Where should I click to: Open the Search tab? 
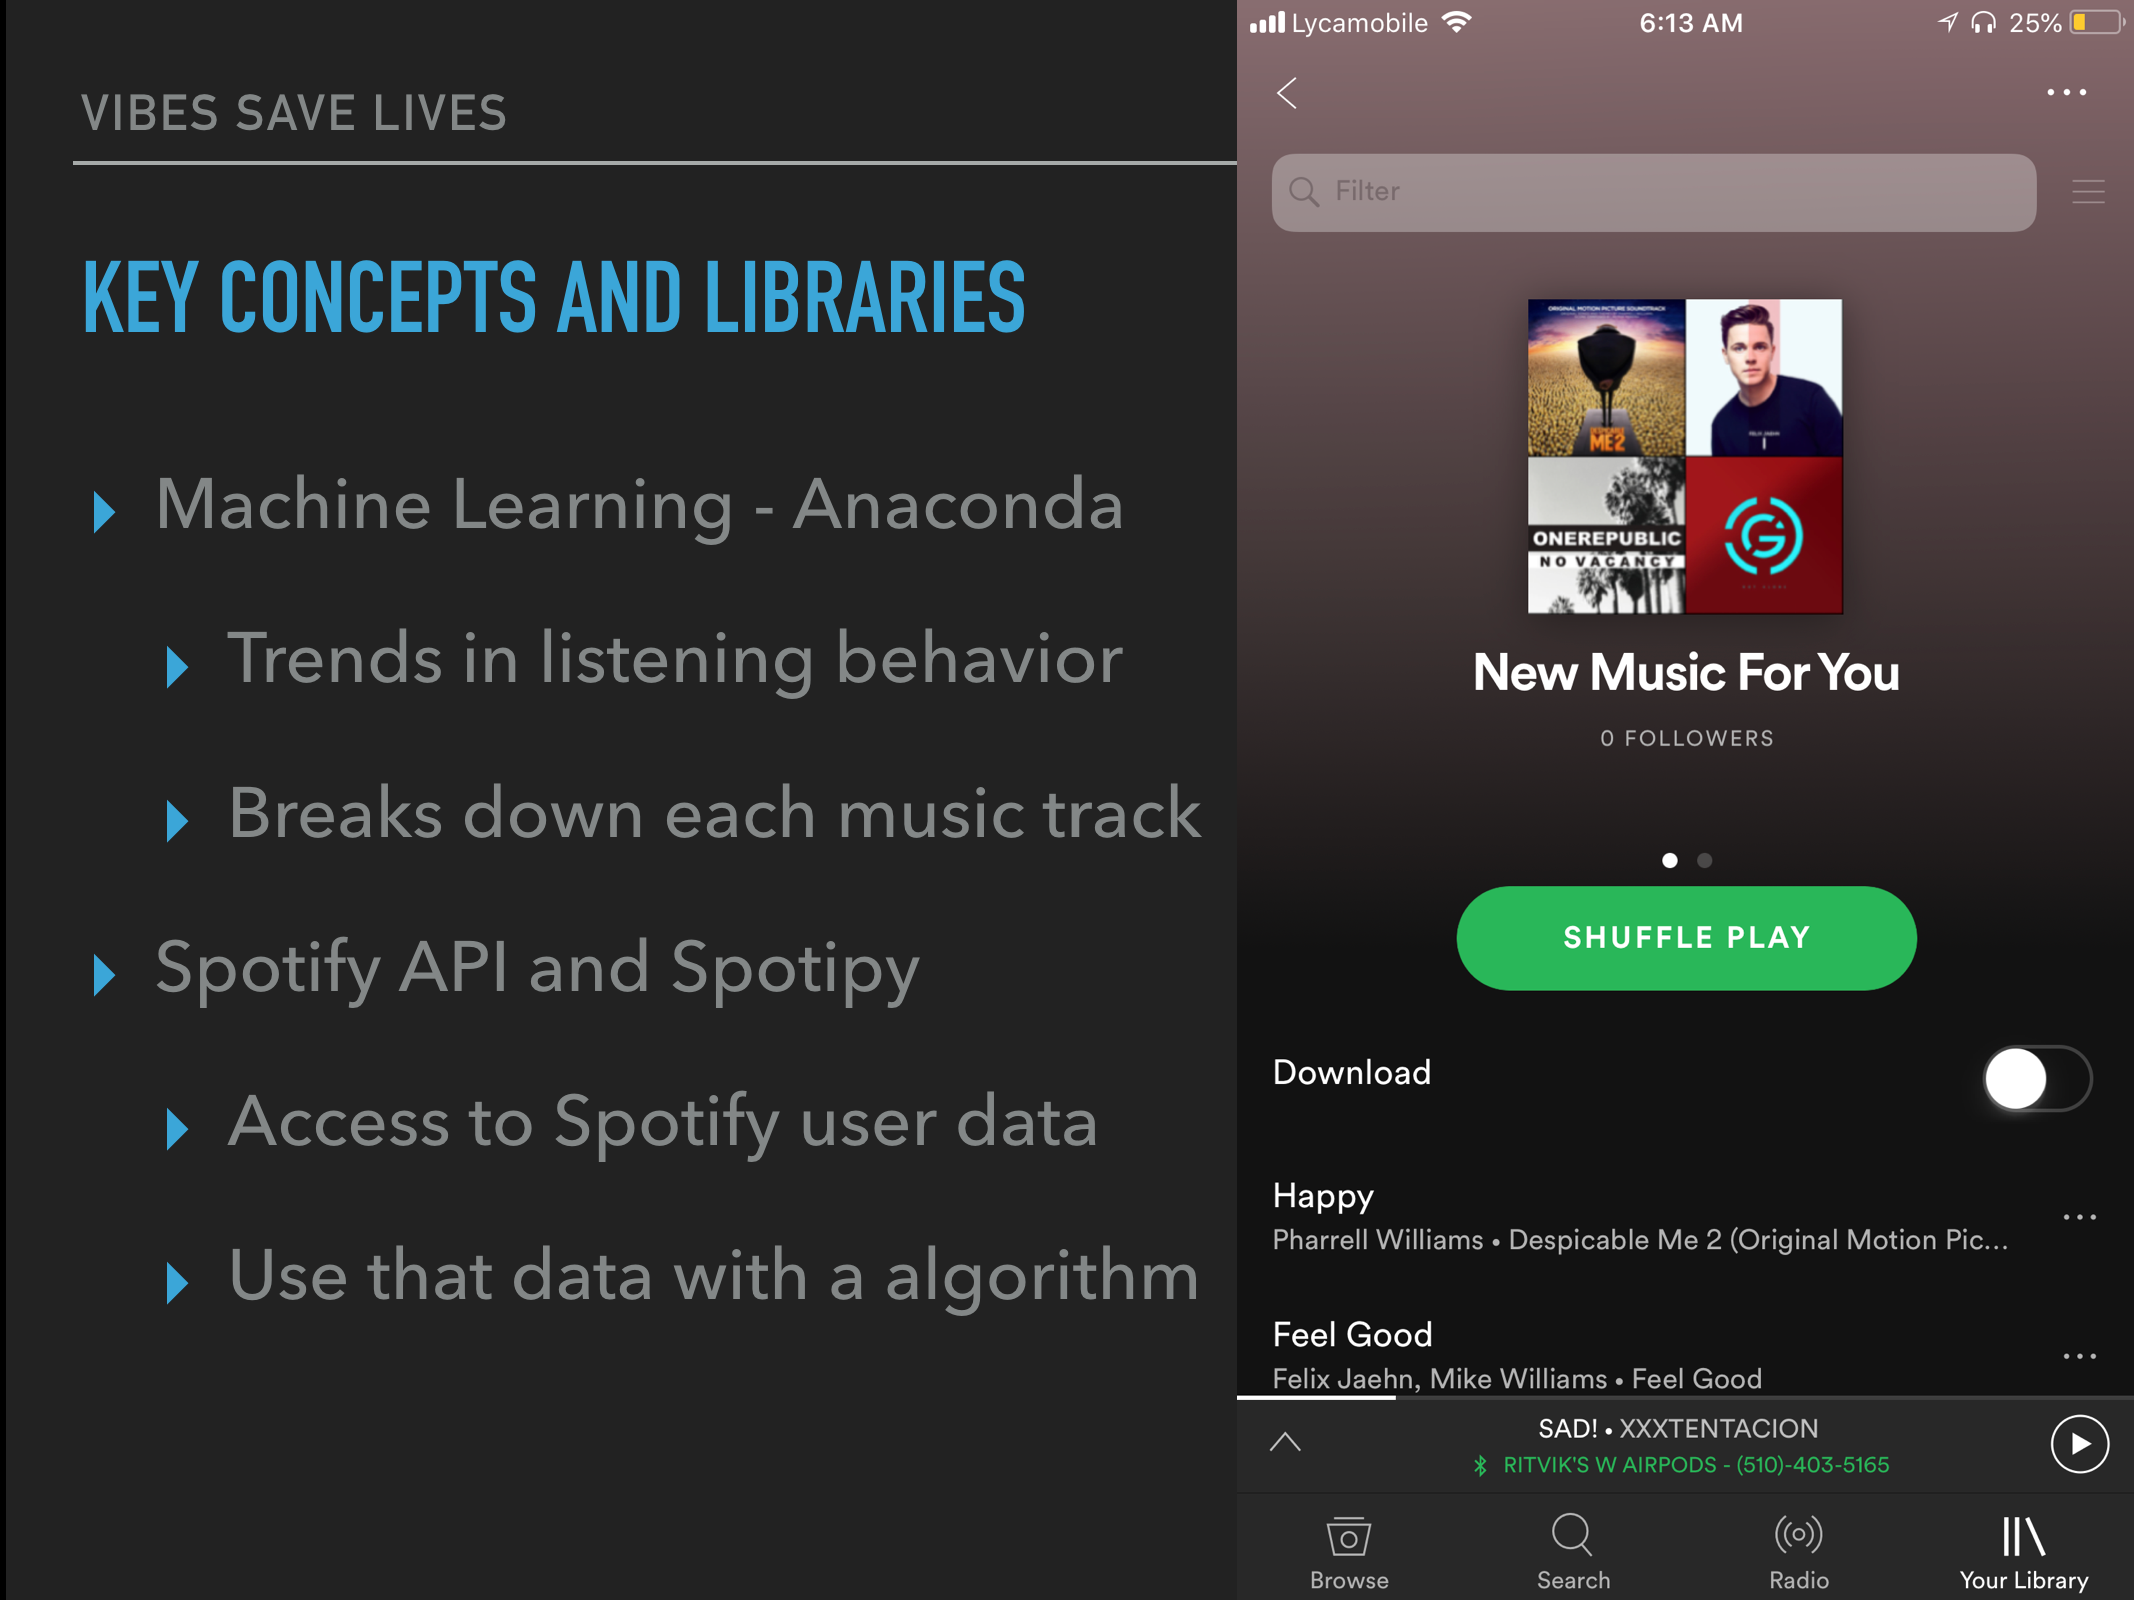1573,1551
